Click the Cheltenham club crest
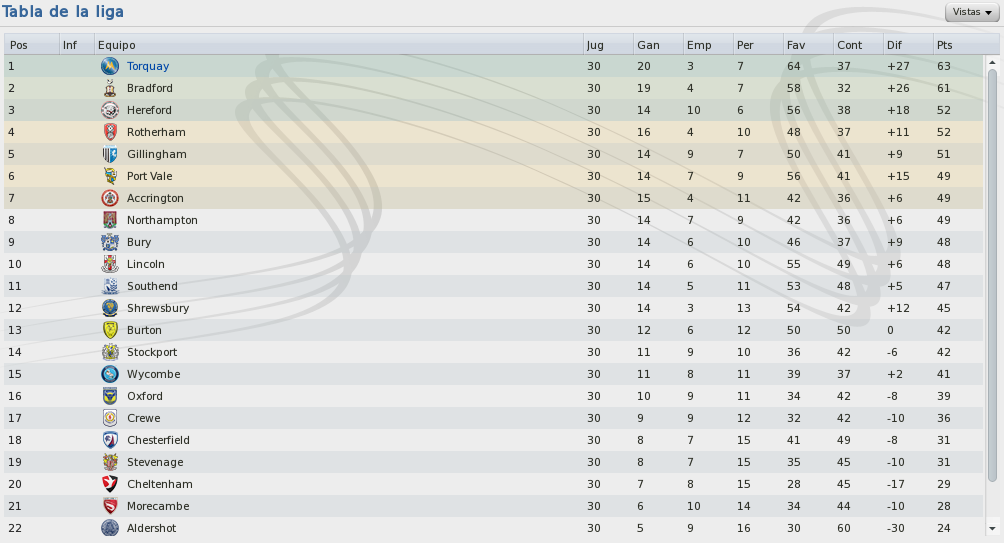Image resolution: width=1004 pixels, height=543 pixels. 110,484
